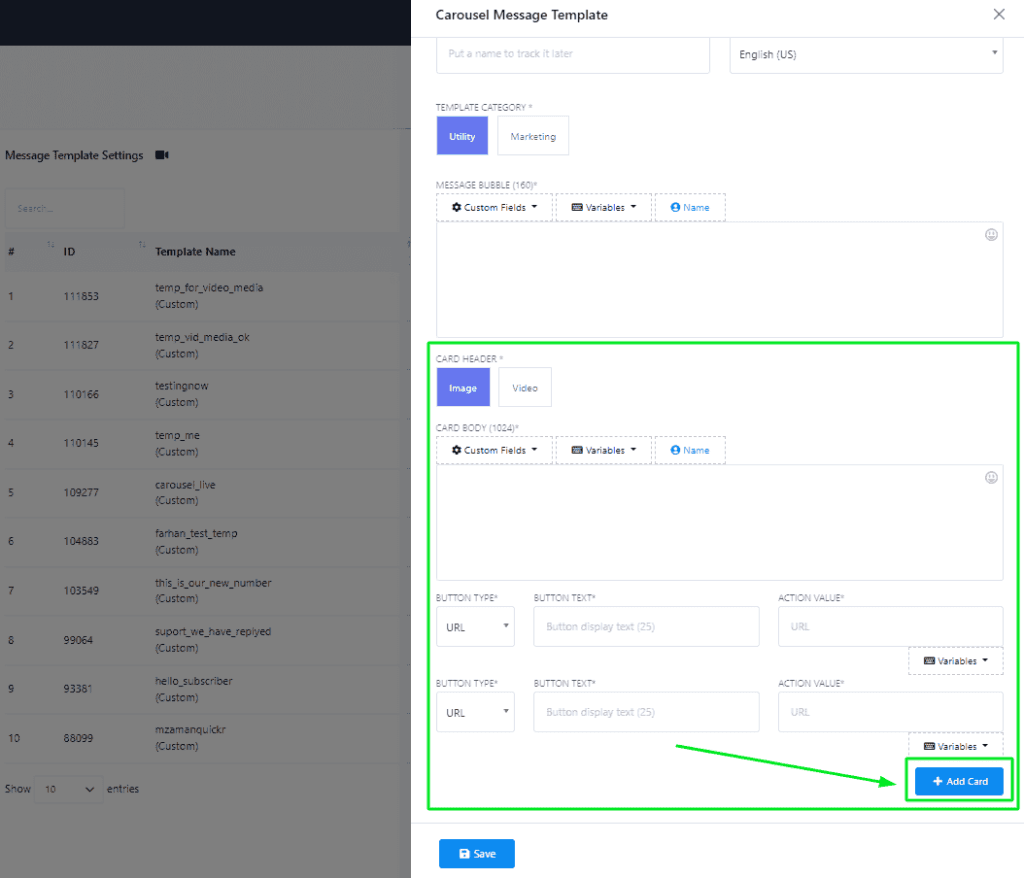Screen dimensions: 1024x878
Task: Expand Custom Fields dropdown for Message Bubble
Action: click(494, 208)
